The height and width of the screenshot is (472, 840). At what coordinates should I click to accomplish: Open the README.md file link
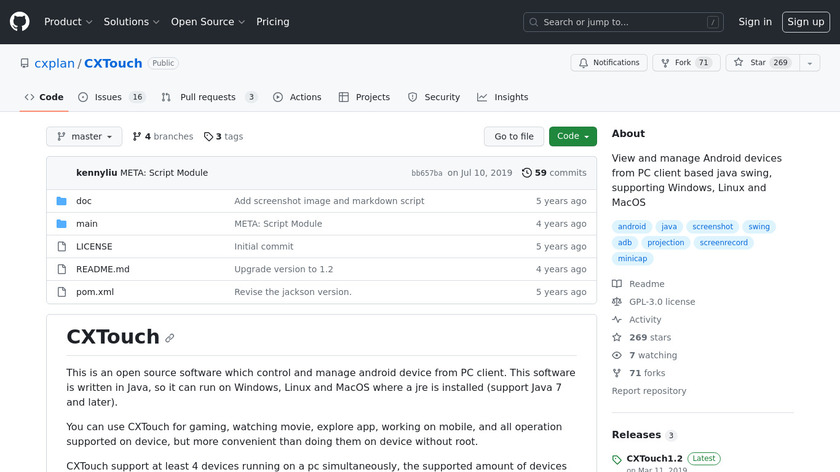point(102,269)
